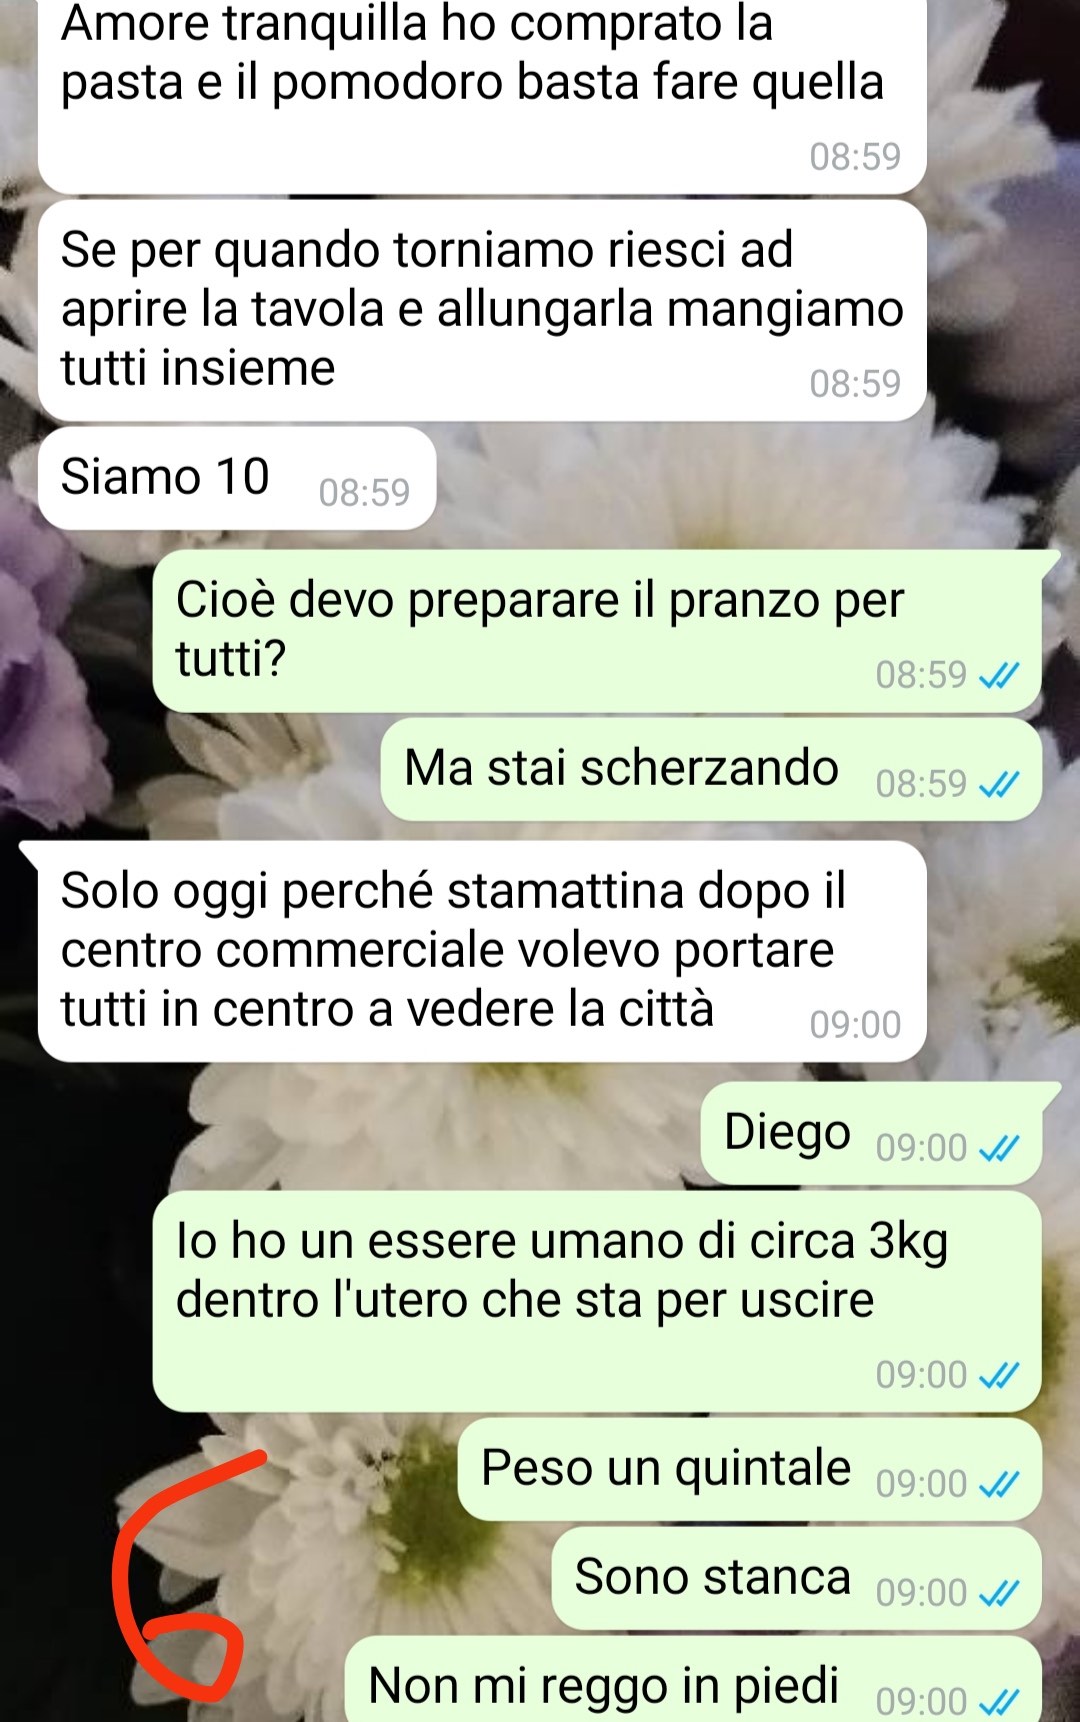The image size is (1080, 1722).
Task: Select the 'Io ho un essere umano' message
Action: (597, 1301)
